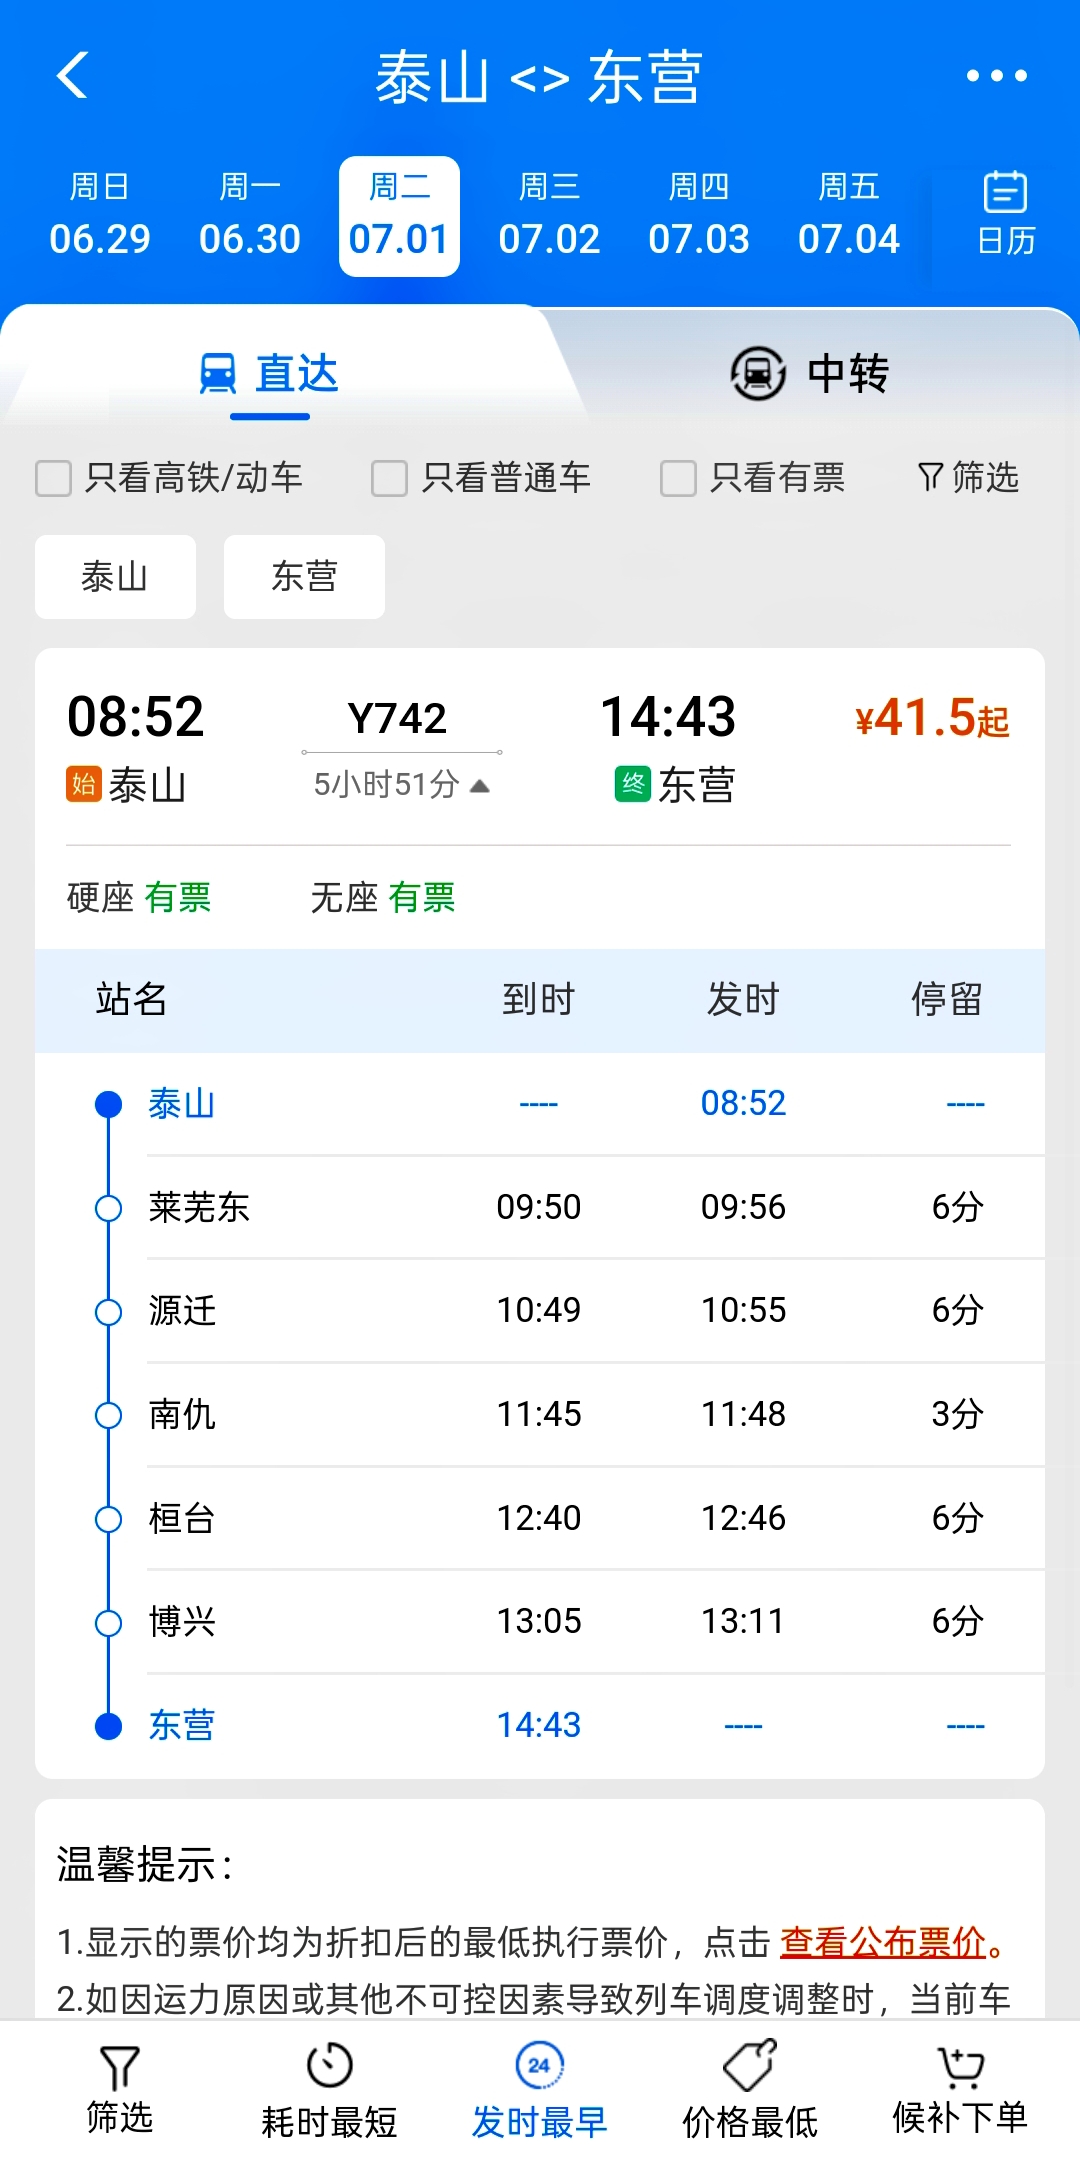The height and width of the screenshot is (2169, 1080).
Task: Sort by earliest departure icon
Action: coord(539,2066)
